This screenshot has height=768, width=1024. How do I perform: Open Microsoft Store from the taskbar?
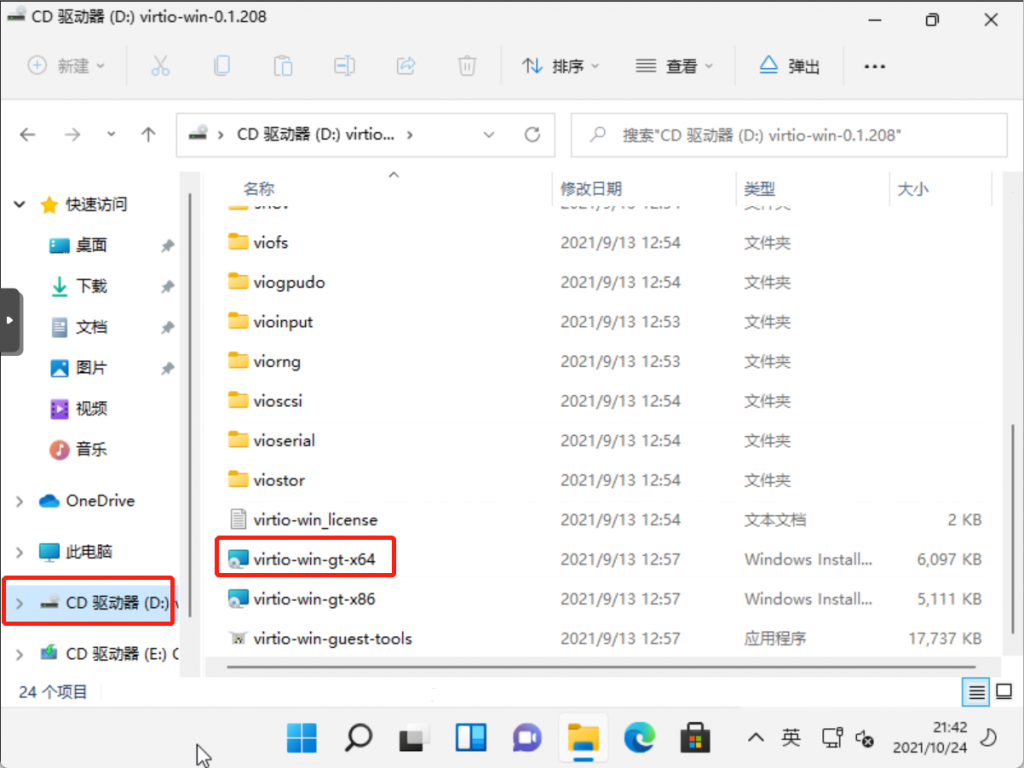click(x=696, y=737)
